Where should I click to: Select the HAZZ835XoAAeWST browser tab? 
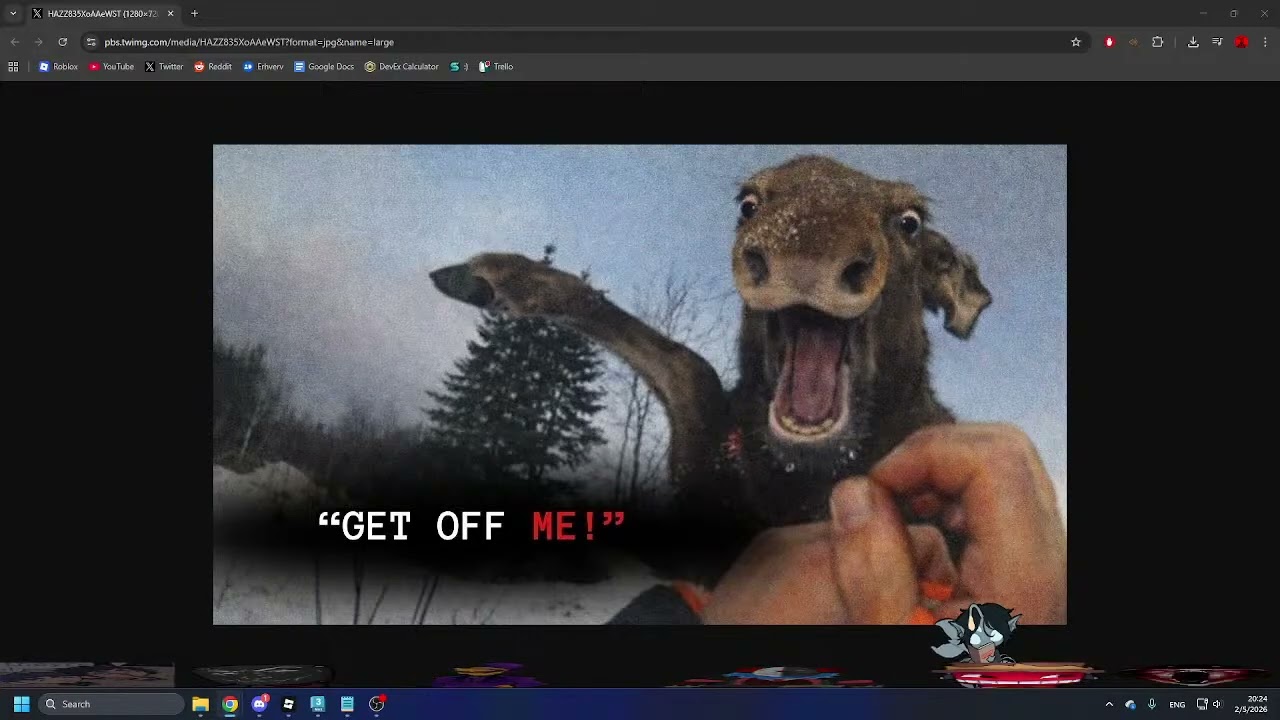[x=102, y=14]
